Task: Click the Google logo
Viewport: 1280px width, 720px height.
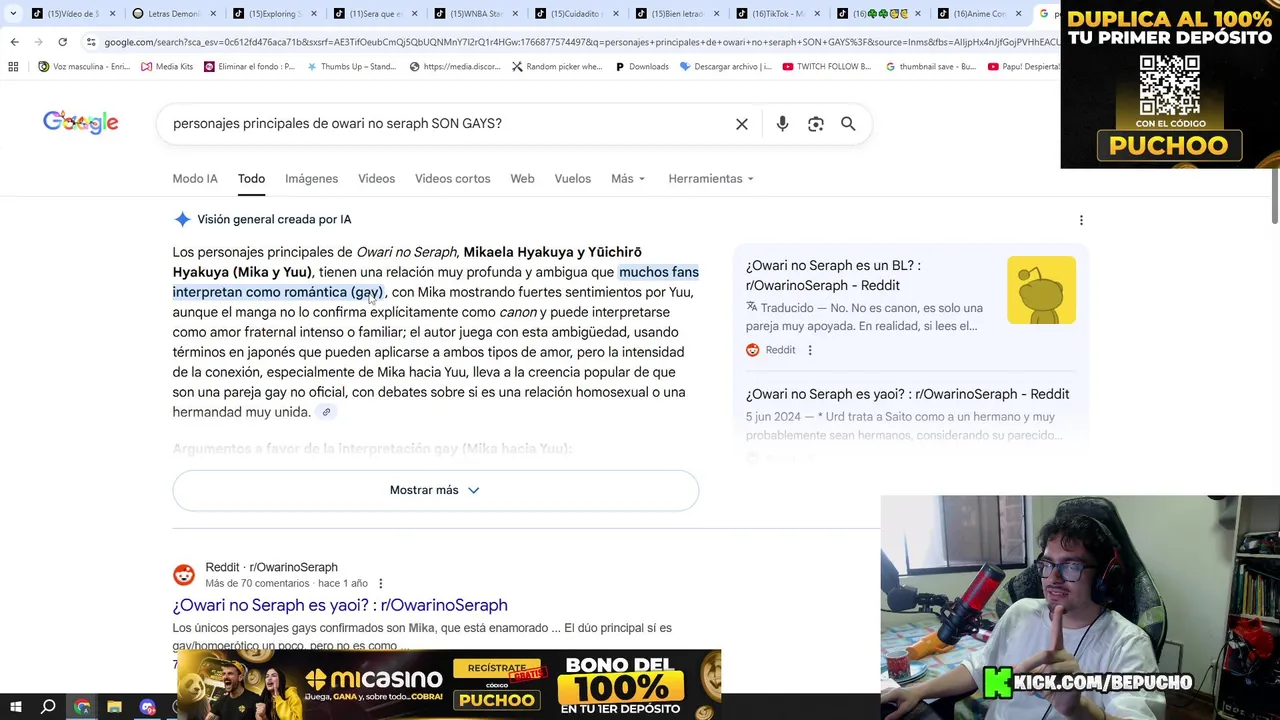Action: pyautogui.click(x=81, y=123)
